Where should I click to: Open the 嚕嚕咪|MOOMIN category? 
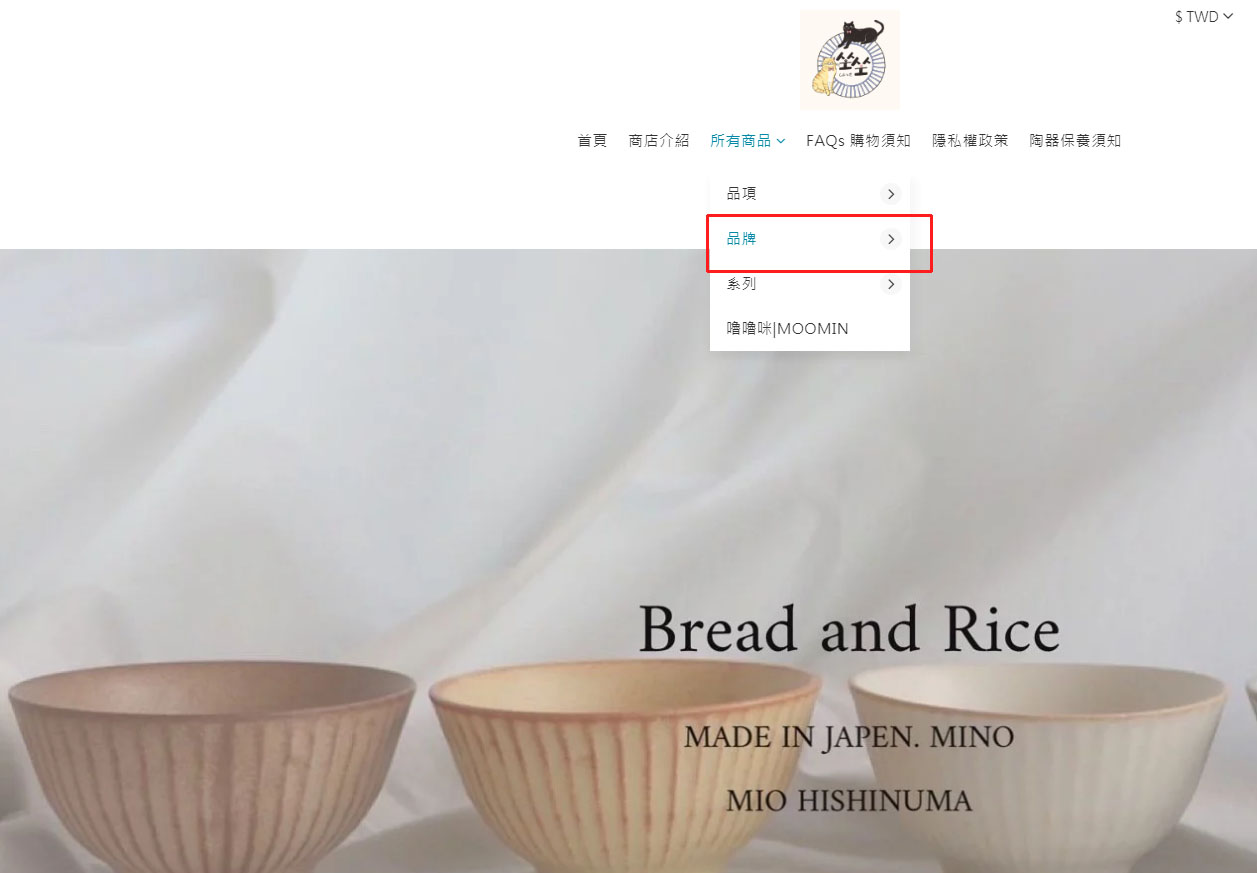pos(810,329)
